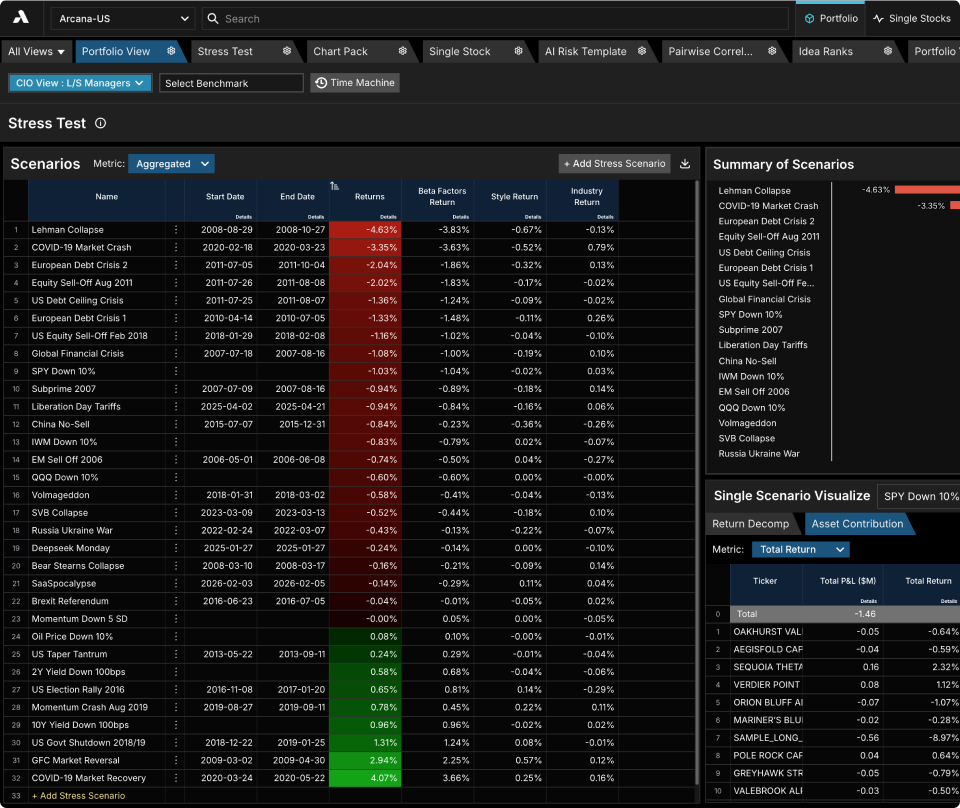Switch to Portfolio mode

pos(830,18)
